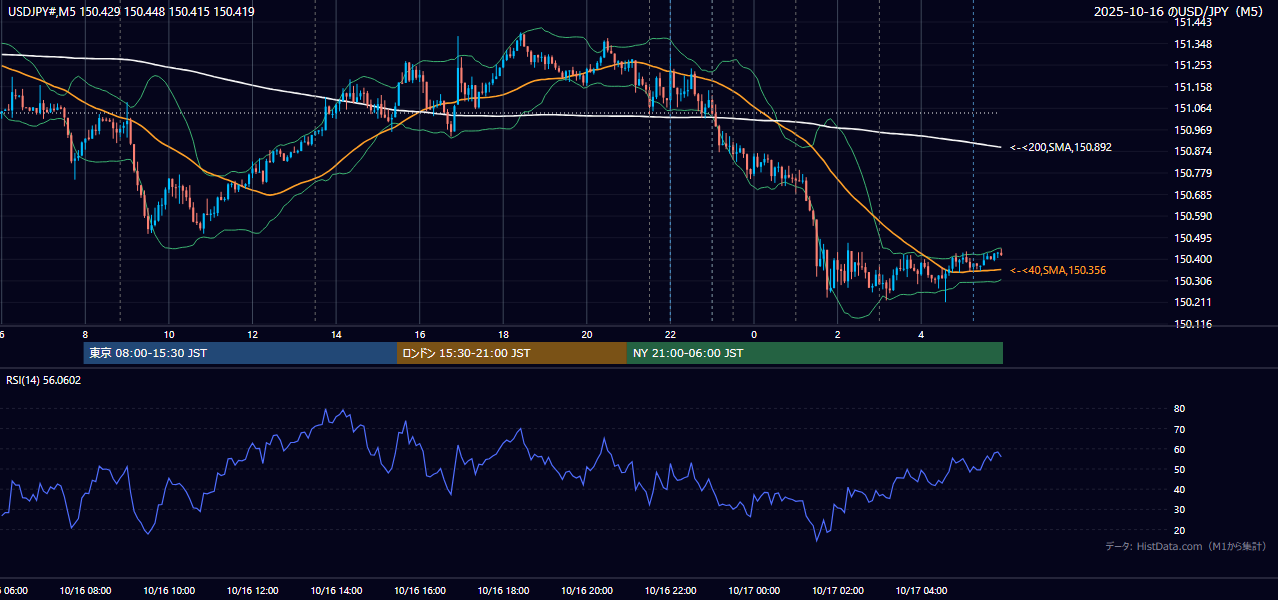The height and width of the screenshot is (600, 1278).
Task: Click RSI scale level 50
Action: [x=1180, y=469]
